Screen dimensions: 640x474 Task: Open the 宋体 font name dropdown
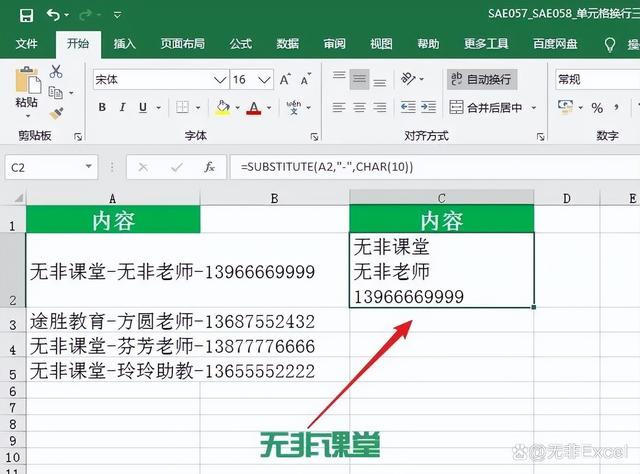click(220, 80)
